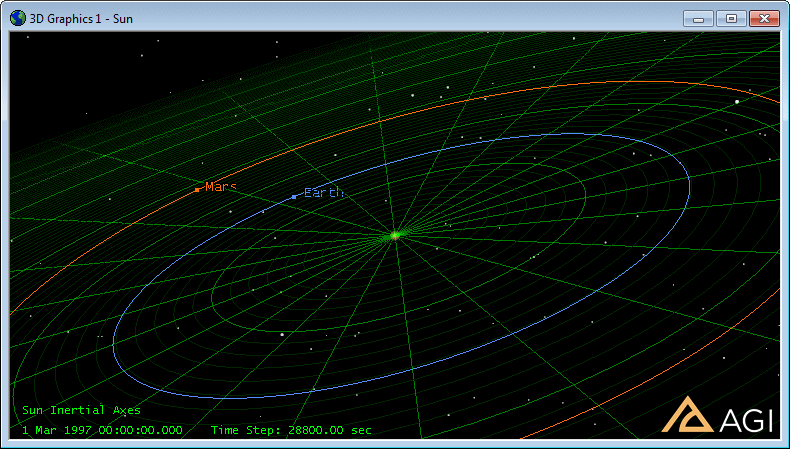
Task: Select the blue Earth marker dot
Action: point(293,197)
